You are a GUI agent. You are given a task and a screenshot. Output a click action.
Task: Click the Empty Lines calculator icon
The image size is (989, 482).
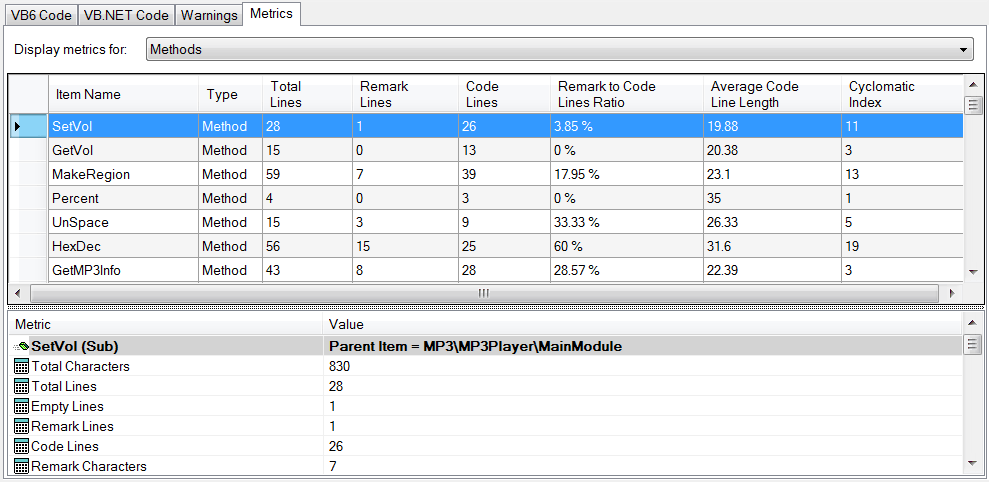tap(21, 406)
